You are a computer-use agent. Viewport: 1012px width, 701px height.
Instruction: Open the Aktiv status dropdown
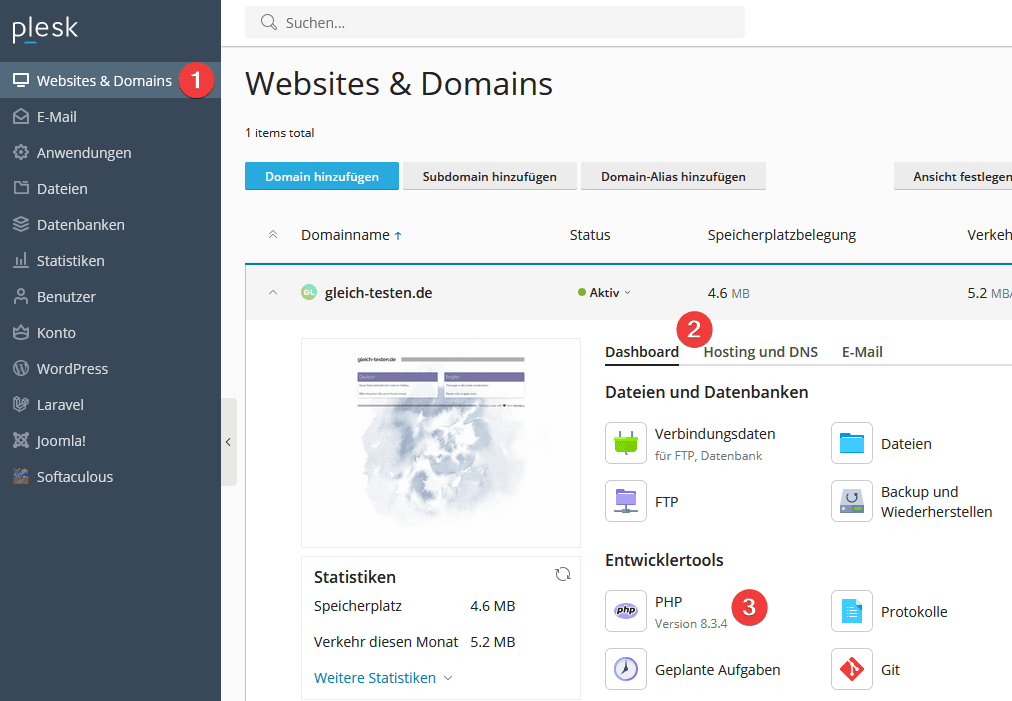(605, 293)
